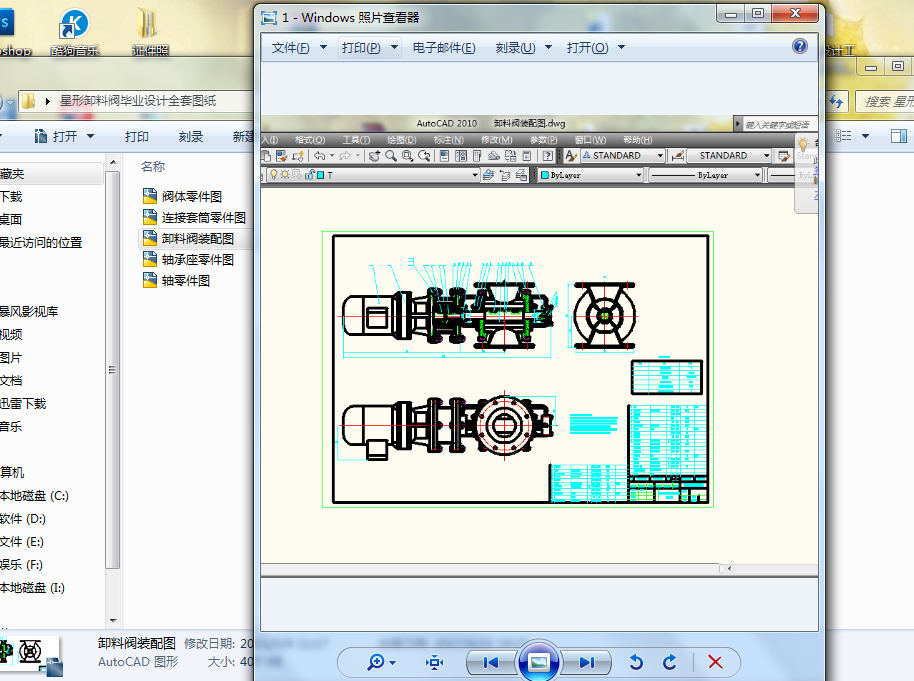The height and width of the screenshot is (681, 914).
Task: Click the folder icon in Explorer address bar
Action: (29, 101)
